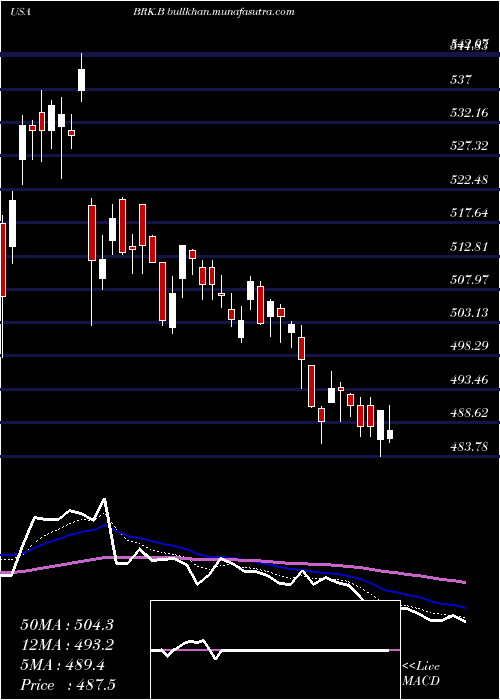Viewport: 500px width, 700px height.
Task: Select the 532.16 price level label
Action: (470, 112)
